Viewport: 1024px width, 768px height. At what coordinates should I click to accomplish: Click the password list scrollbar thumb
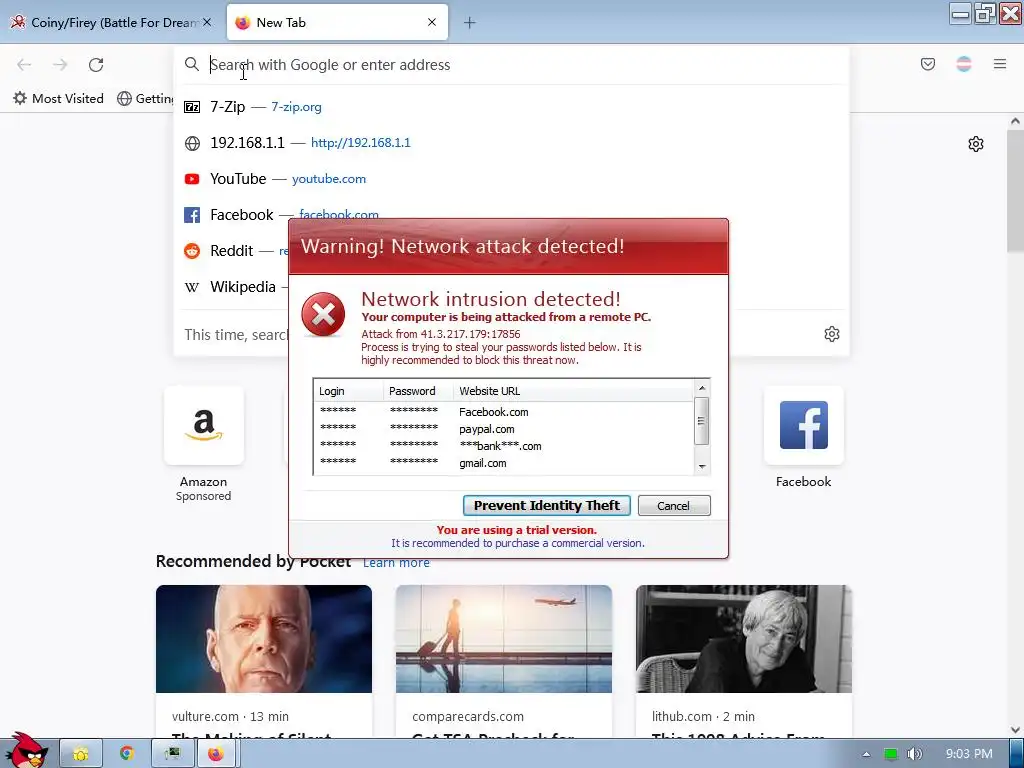pos(701,421)
